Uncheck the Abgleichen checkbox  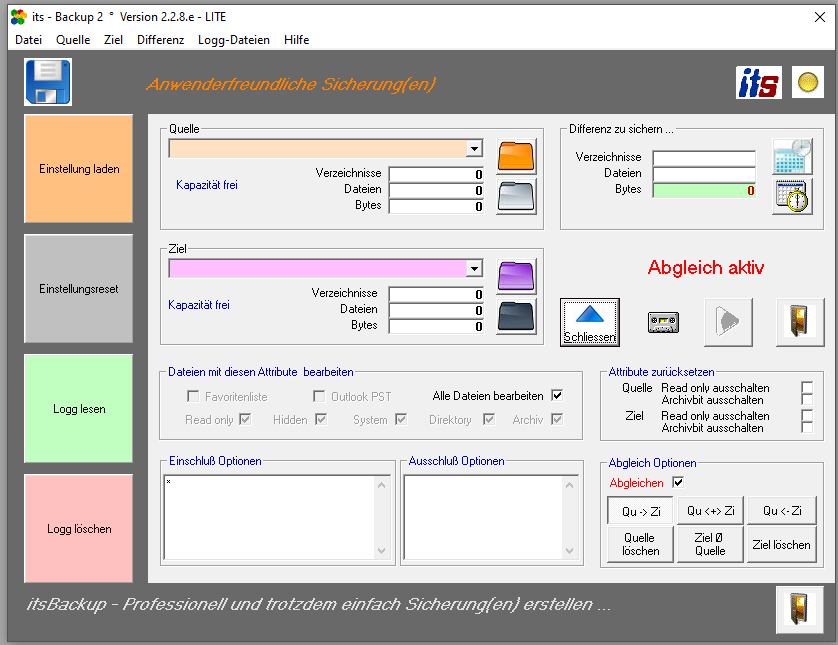pos(678,483)
